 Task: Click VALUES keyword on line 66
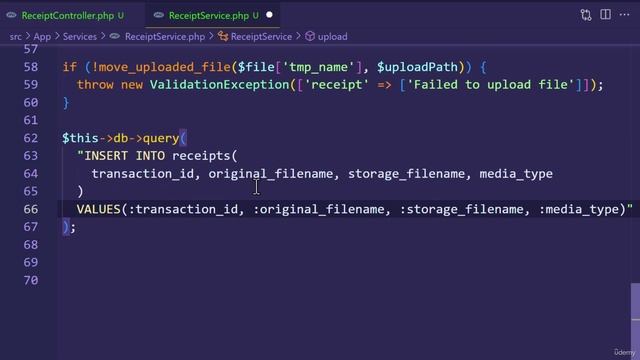[x=98, y=209]
